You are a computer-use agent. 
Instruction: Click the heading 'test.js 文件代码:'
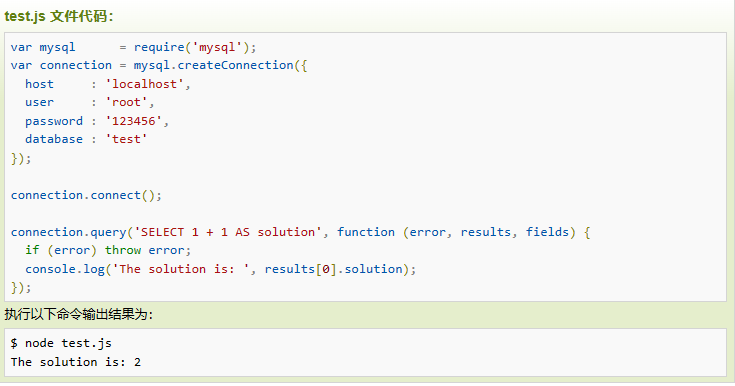(59, 16)
